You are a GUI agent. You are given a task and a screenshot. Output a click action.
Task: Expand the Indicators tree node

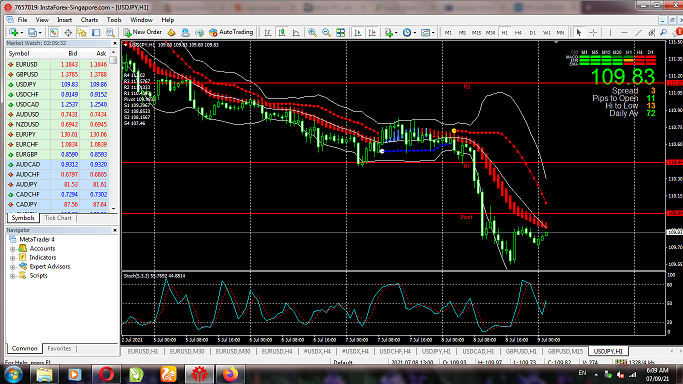[x=13, y=258]
